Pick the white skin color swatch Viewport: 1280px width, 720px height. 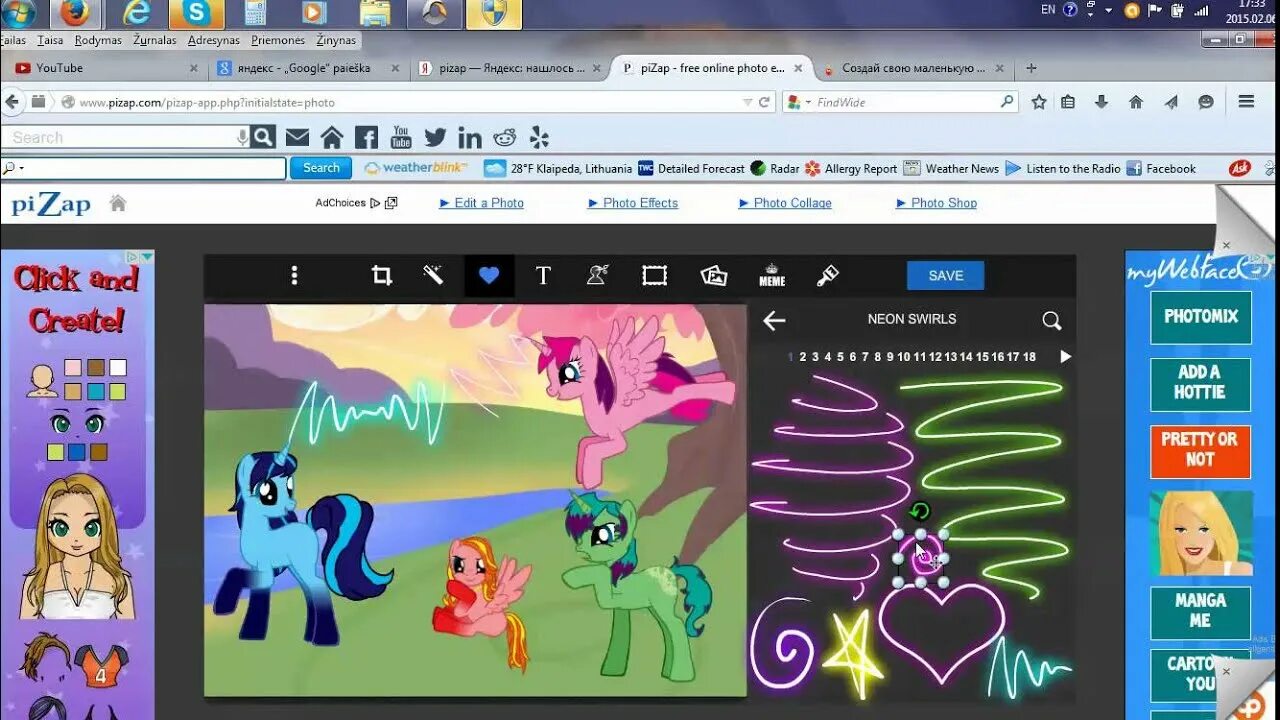point(118,367)
